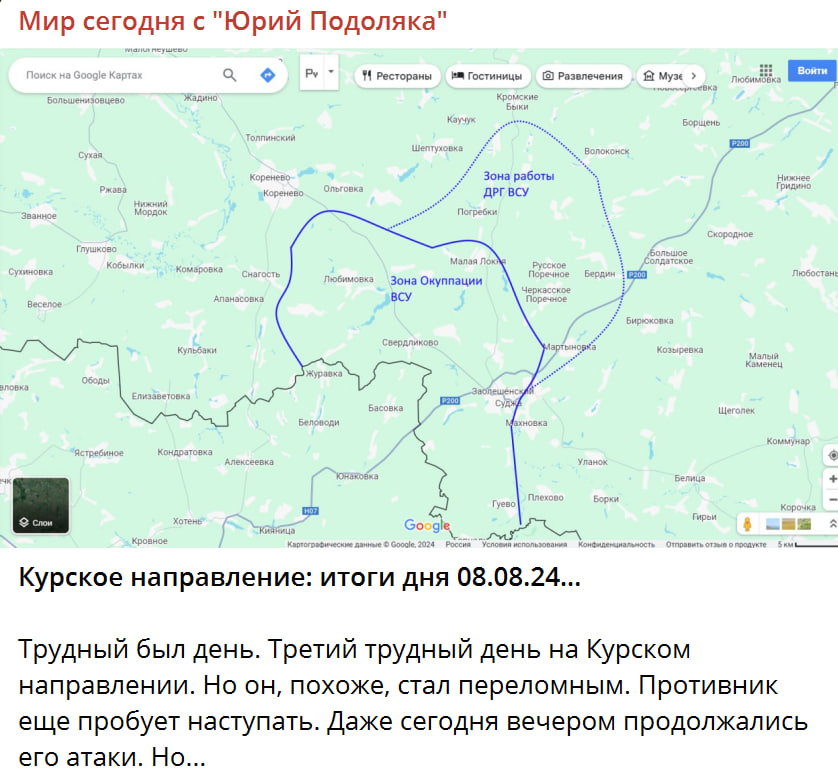Image resolution: width=838 pixels, height=769 pixels.
Task: Select the Музеи category chip
Action: pyautogui.click(x=663, y=76)
